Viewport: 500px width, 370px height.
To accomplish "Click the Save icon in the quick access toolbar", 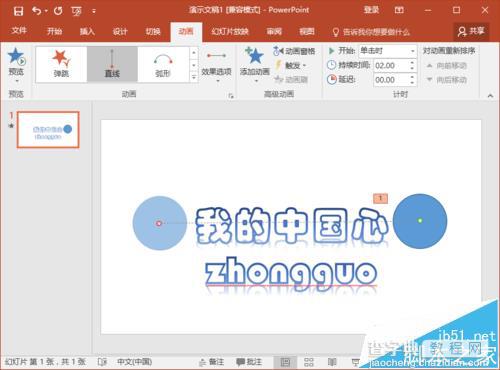I will click(x=18, y=11).
